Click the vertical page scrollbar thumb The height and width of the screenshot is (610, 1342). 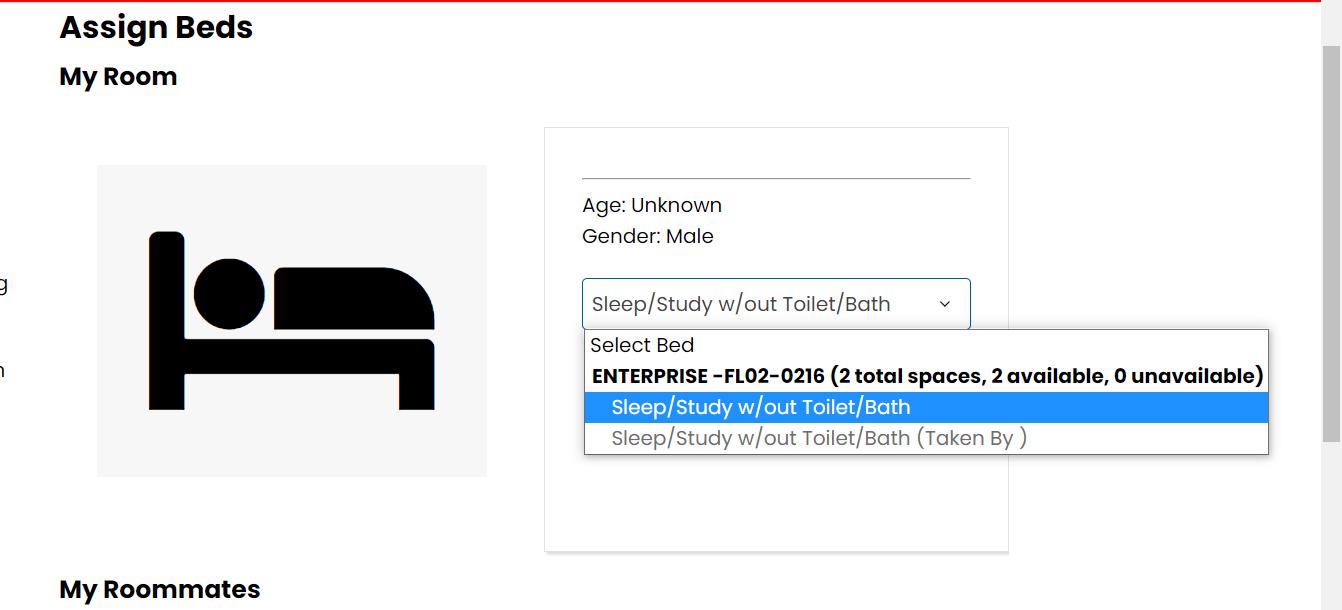coord(1331,240)
